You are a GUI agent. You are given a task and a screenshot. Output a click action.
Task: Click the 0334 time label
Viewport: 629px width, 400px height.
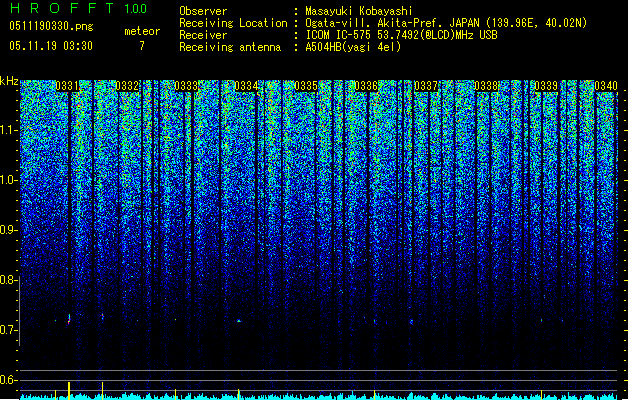246,86
